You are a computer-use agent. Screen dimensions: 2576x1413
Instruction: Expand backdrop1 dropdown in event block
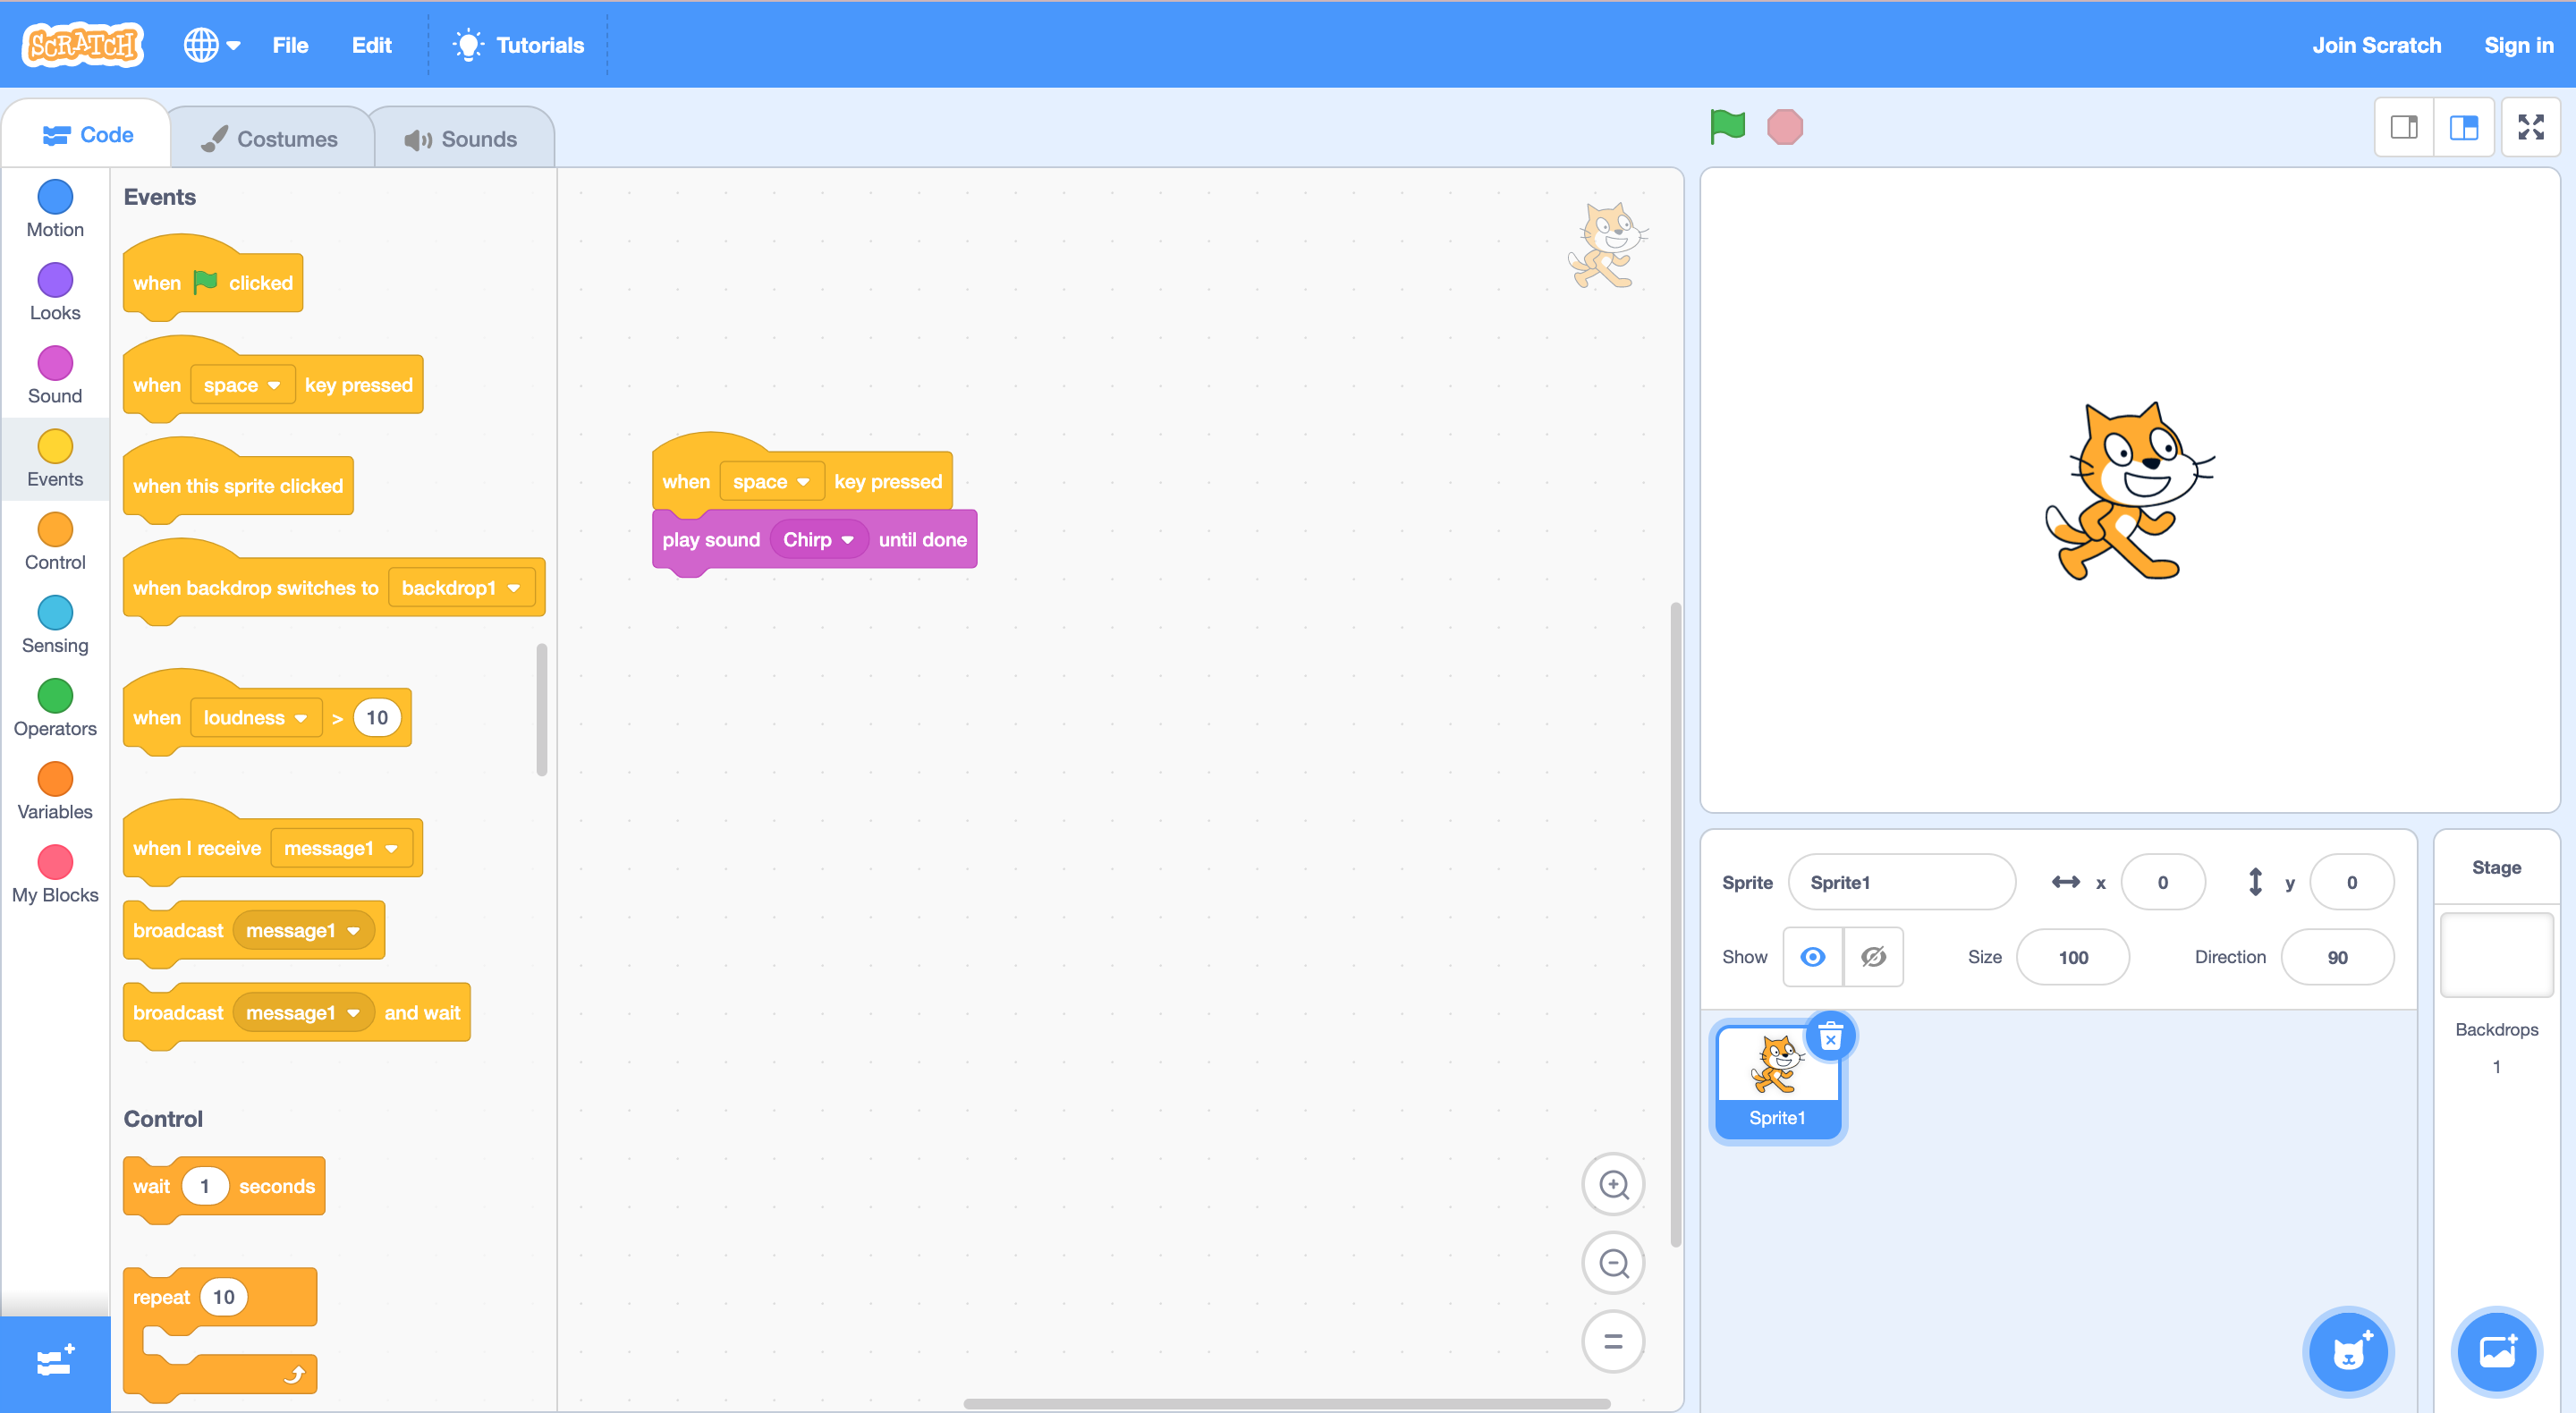tap(461, 587)
